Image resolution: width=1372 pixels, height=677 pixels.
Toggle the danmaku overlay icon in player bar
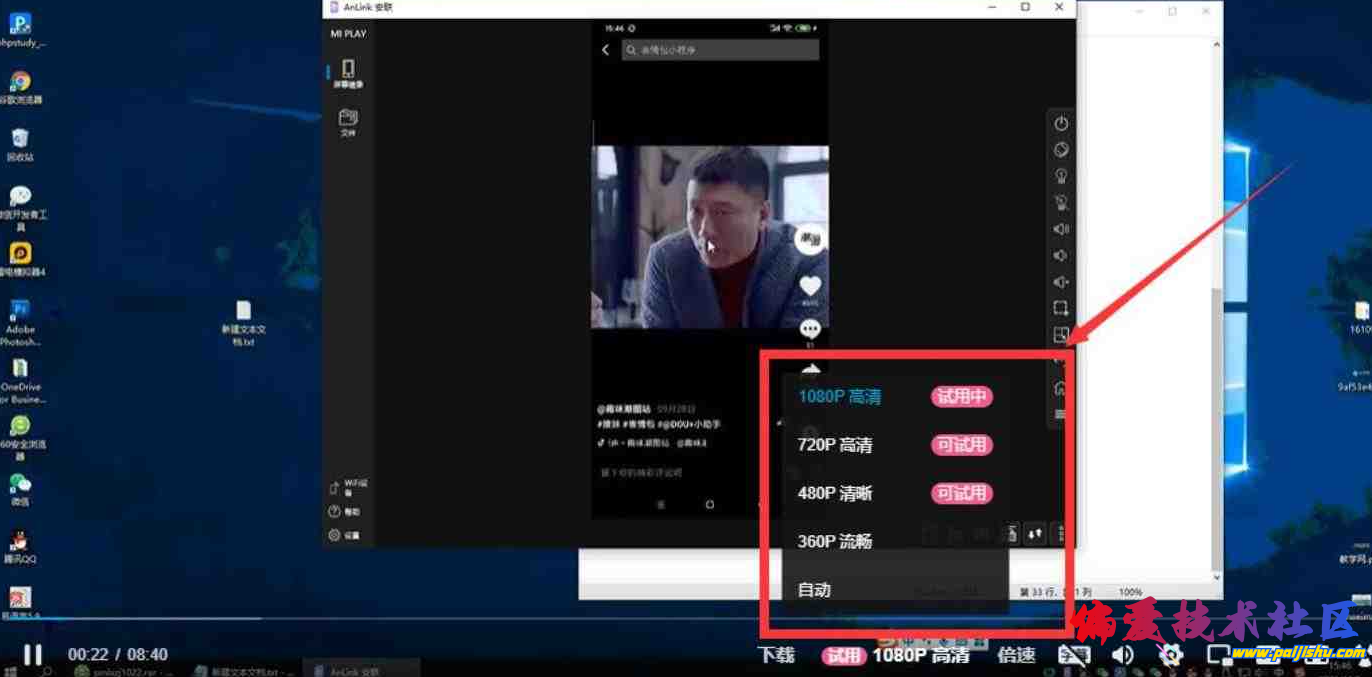pos(1073,655)
